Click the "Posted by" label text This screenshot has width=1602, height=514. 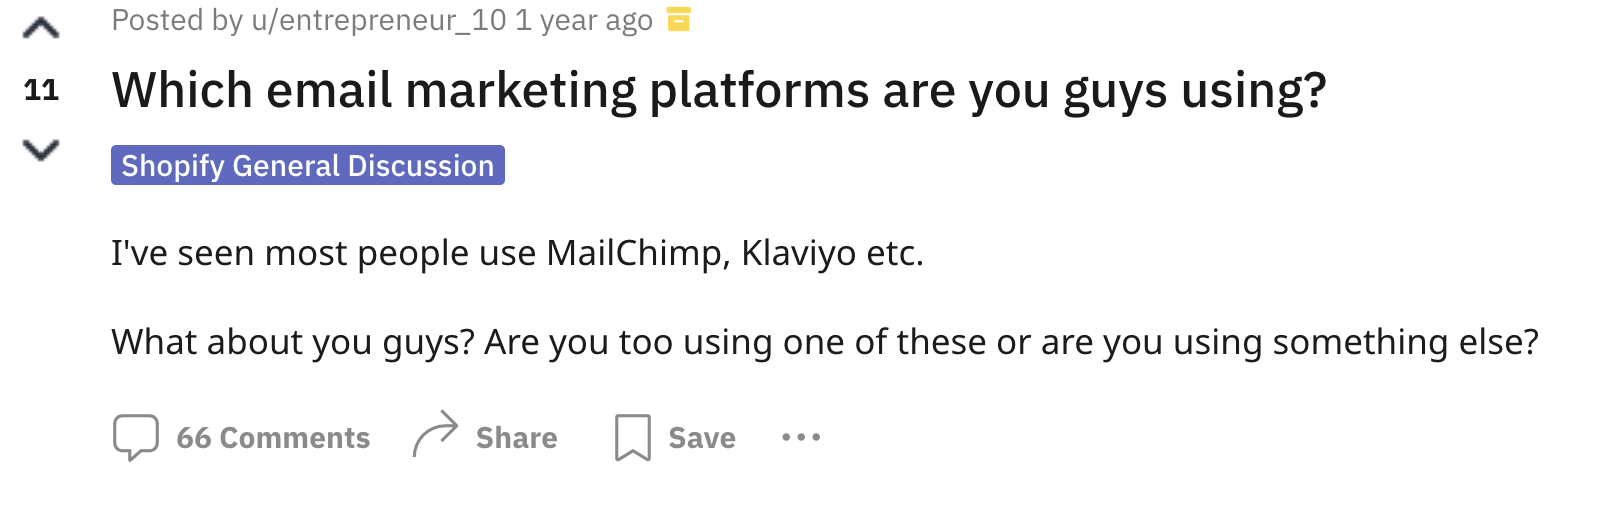pyautogui.click(x=177, y=20)
